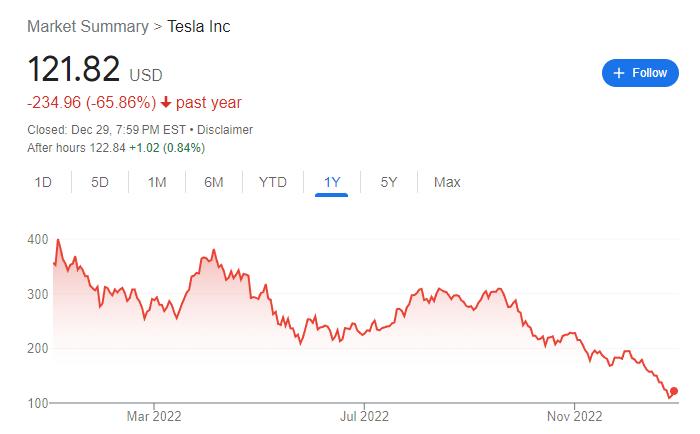Click the Disclaimer link
The image size is (700, 434).
[x=224, y=130]
